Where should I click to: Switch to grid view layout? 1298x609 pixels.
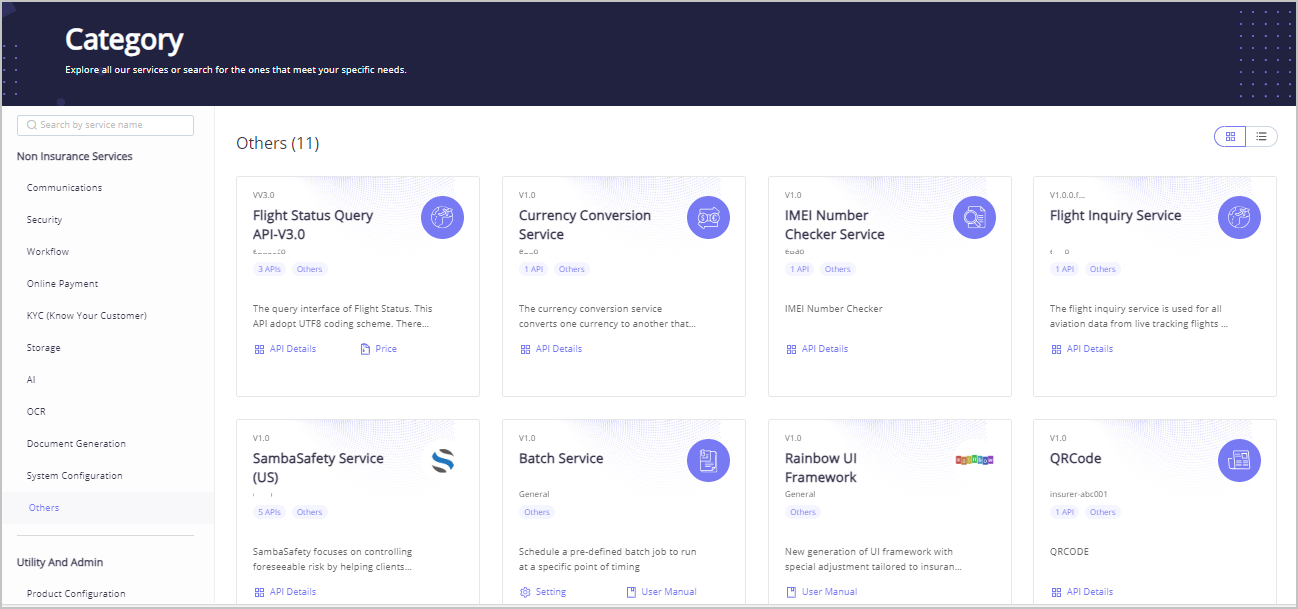(x=1230, y=136)
